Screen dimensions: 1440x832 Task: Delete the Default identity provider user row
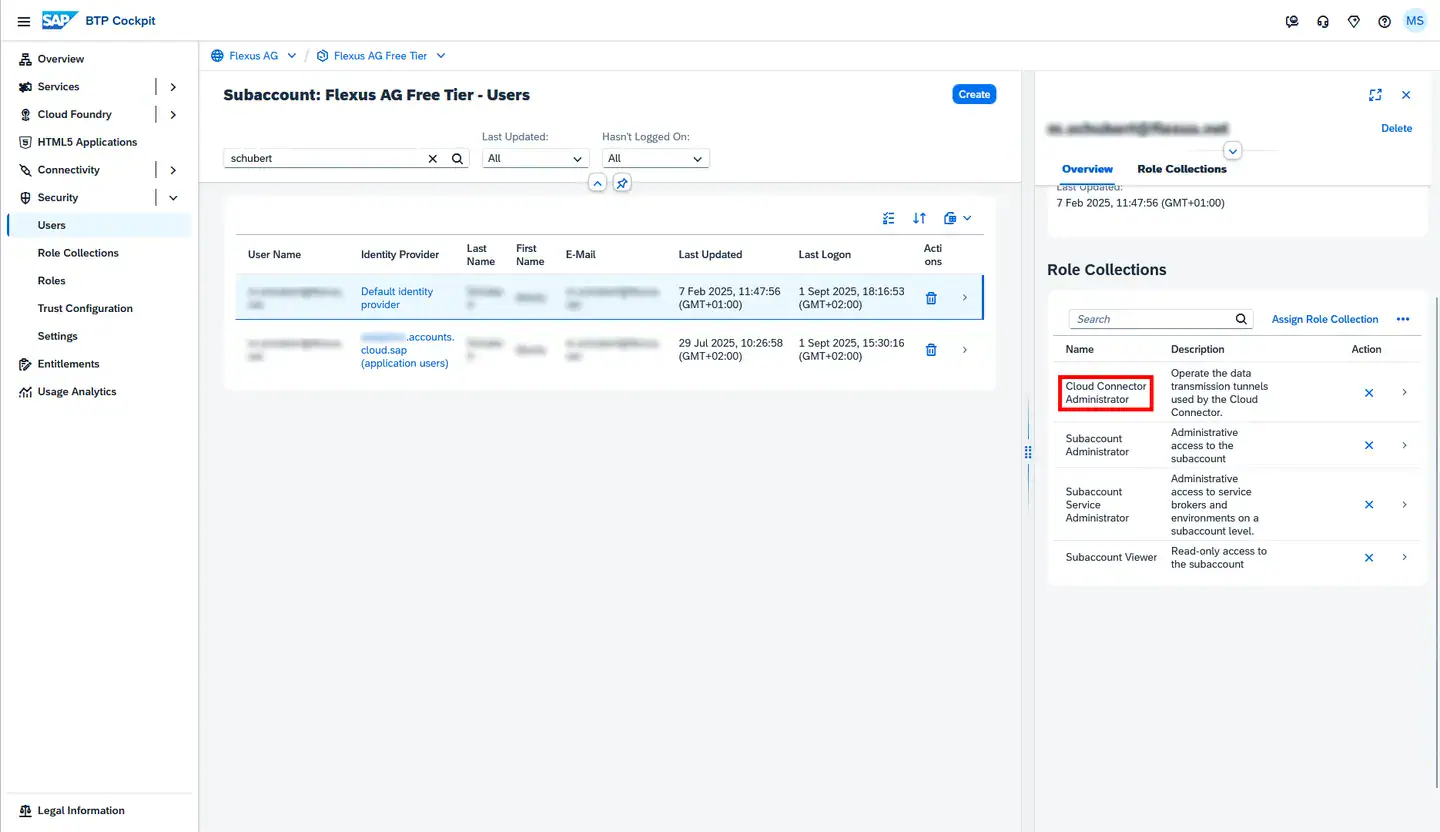click(x=931, y=298)
